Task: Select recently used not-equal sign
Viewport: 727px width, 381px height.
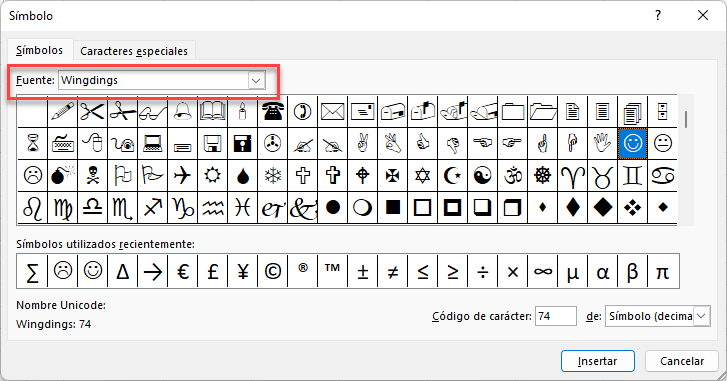Action: [x=393, y=271]
